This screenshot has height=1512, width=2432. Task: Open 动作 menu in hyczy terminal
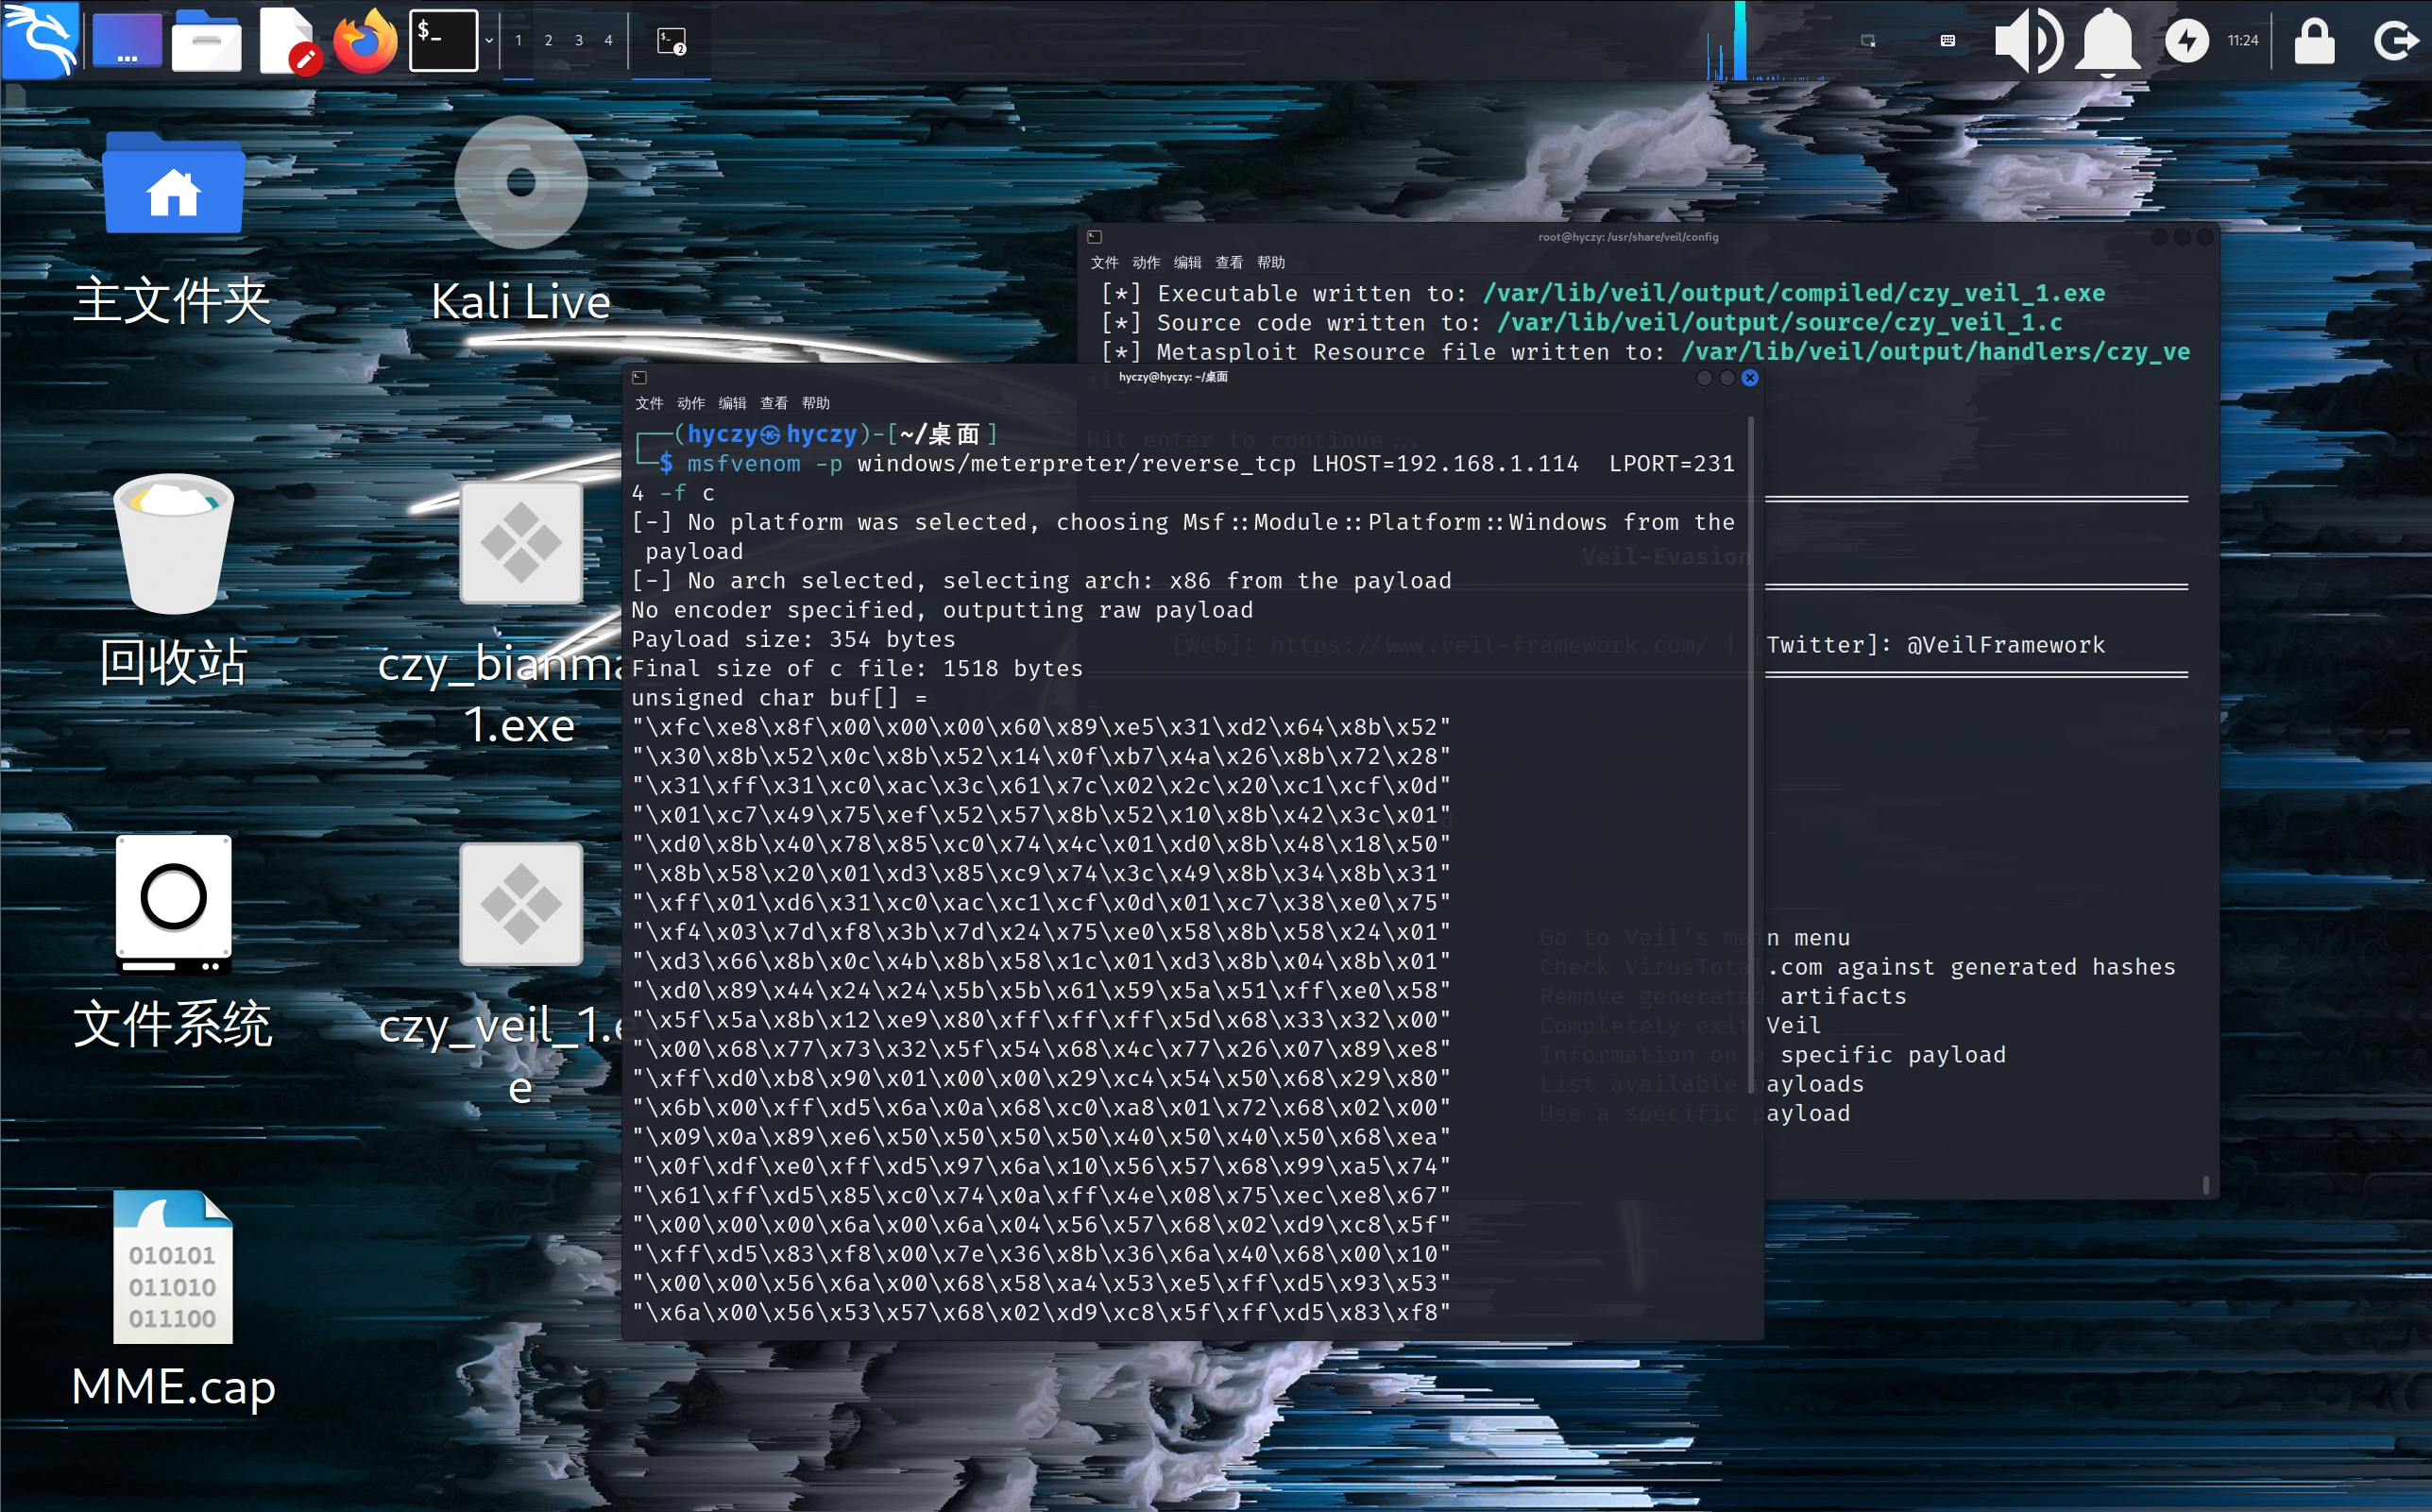click(691, 403)
